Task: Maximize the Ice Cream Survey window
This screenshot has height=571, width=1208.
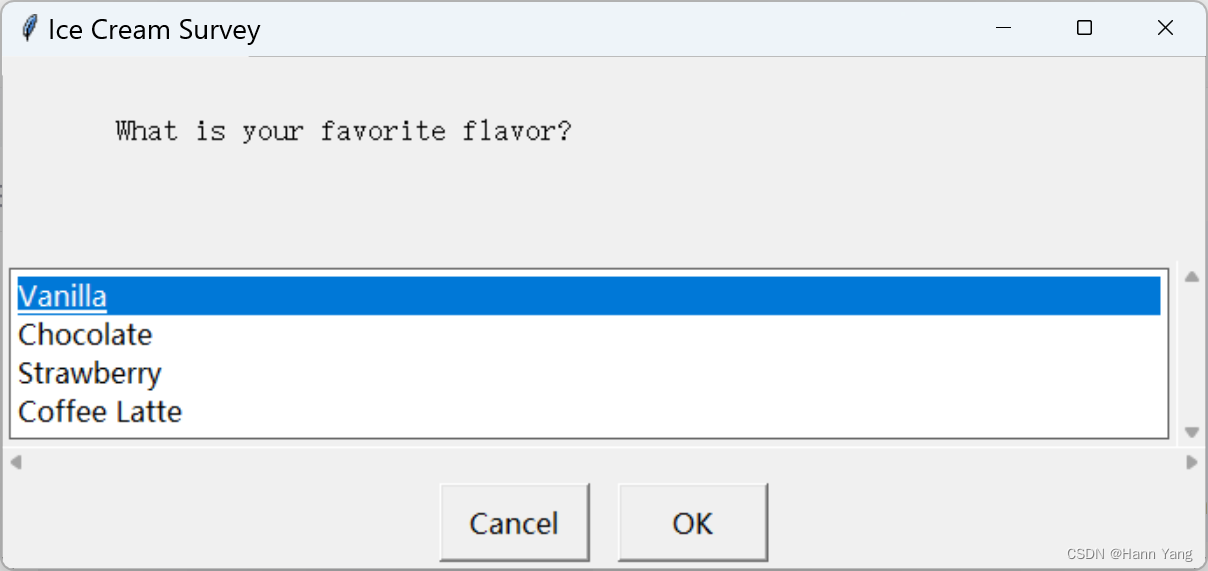Action: 1084,28
